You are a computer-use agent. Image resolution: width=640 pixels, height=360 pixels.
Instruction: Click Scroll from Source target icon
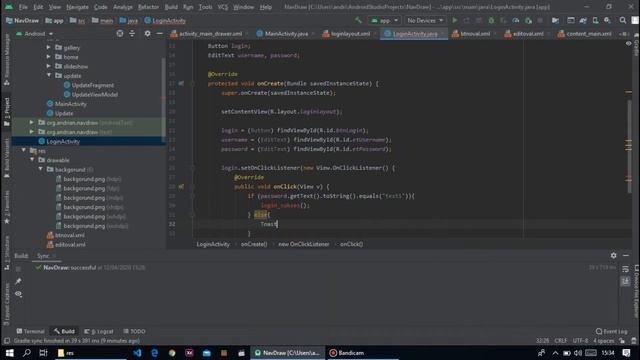coord(120,34)
